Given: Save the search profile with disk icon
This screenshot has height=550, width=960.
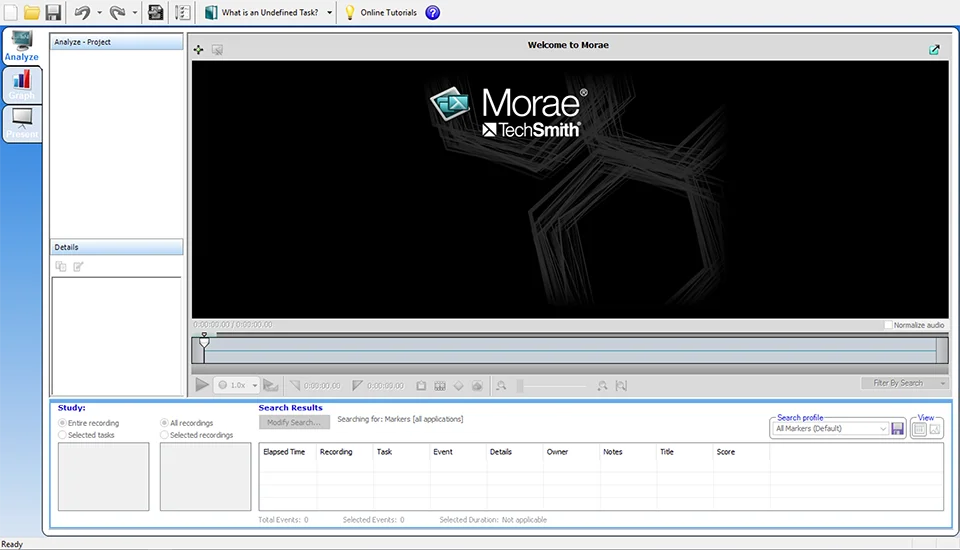Looking at the screenshot, I should pos(898,429).
